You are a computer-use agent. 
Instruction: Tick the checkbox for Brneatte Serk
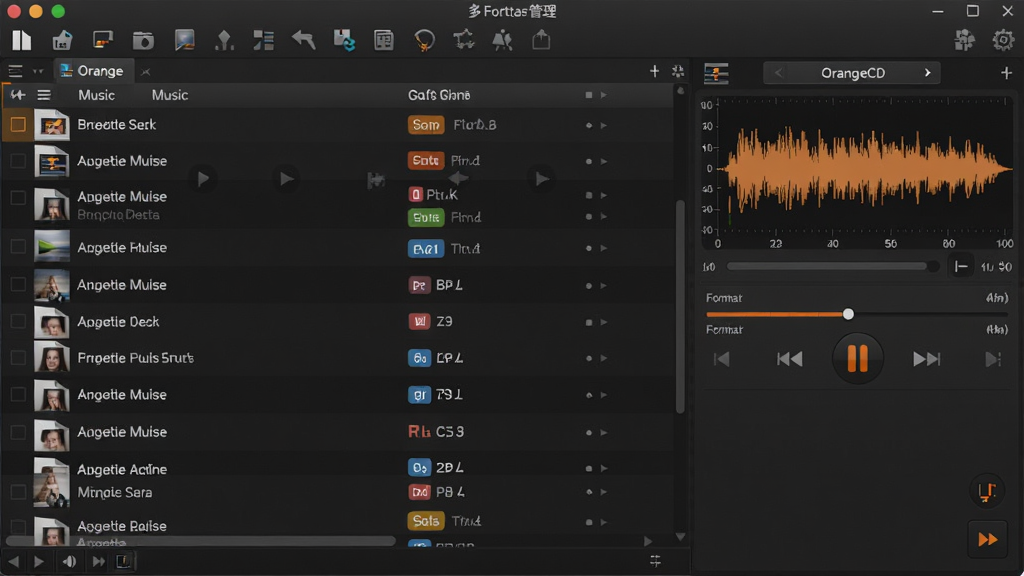[x=18, y=124]
